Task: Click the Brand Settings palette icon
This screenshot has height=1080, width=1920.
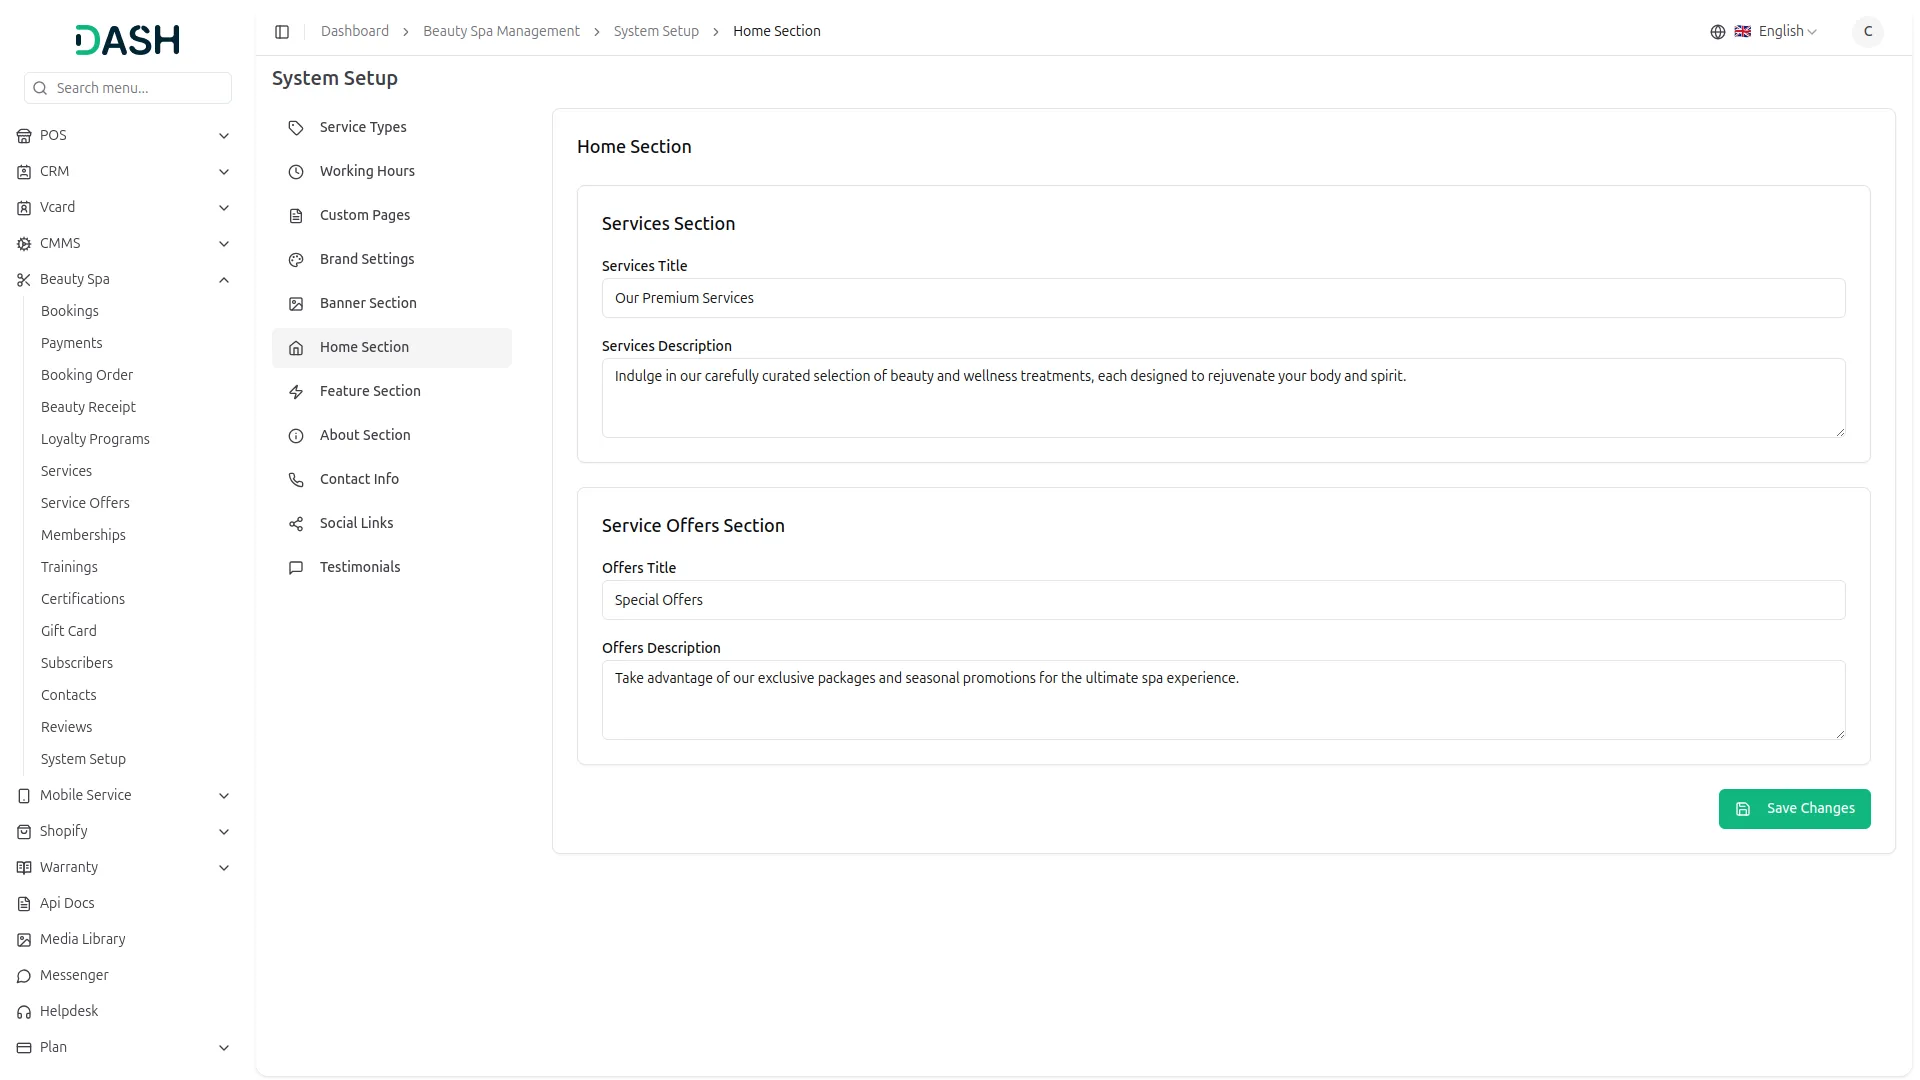Action: tap(296, 260)
